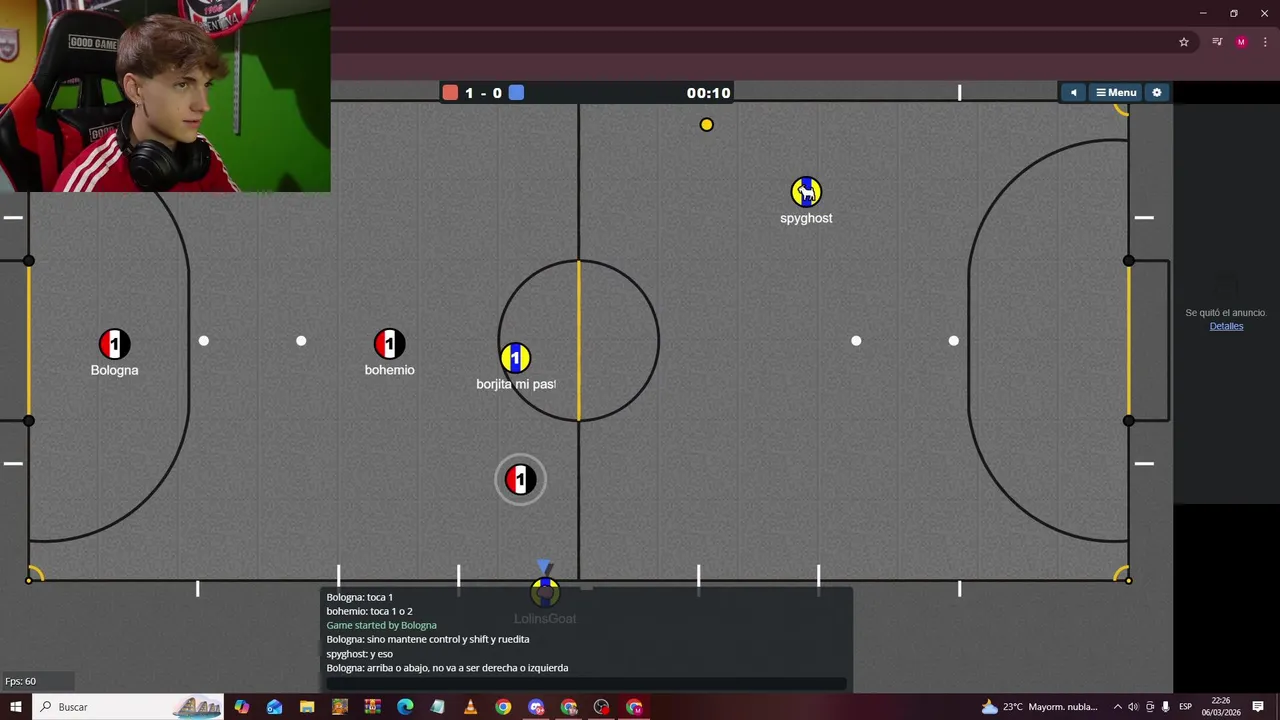Click chat line 'Bologna: toca 1'

[359, 597]
